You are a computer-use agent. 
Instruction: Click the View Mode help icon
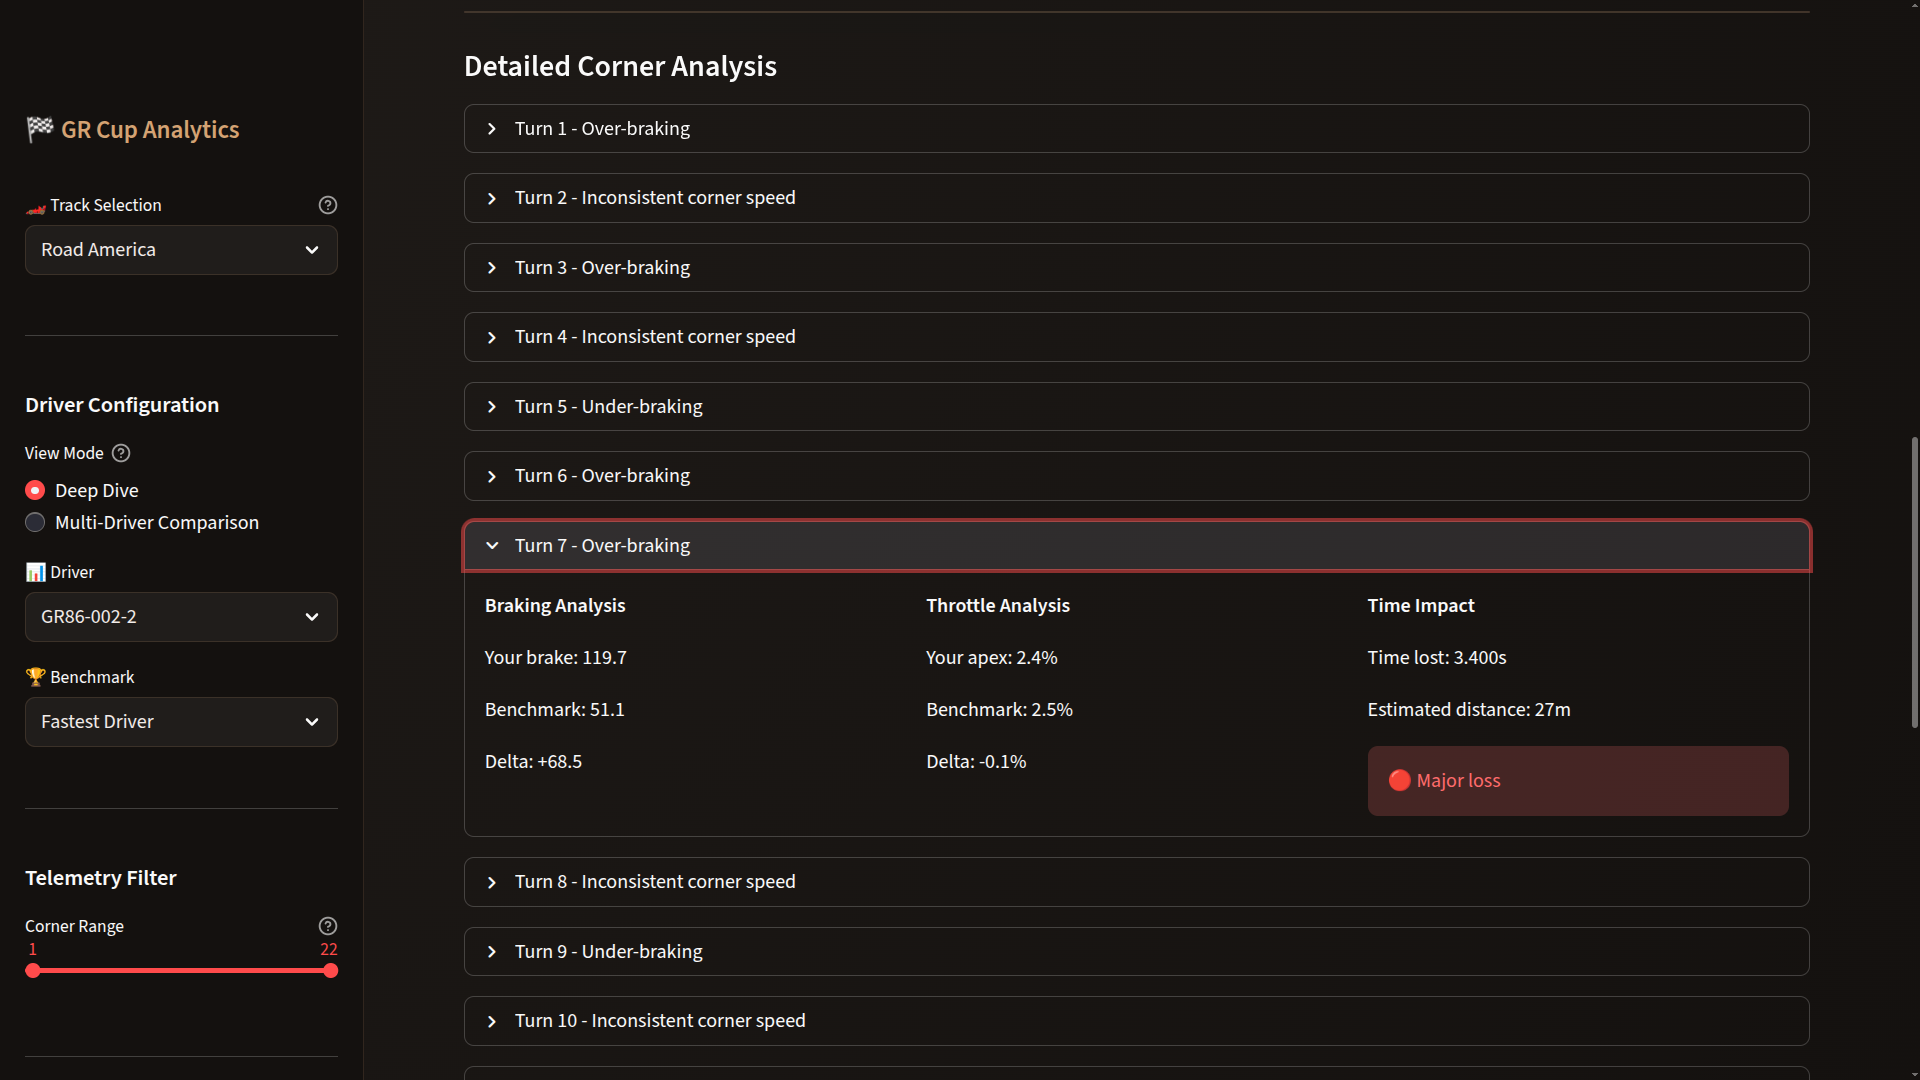(121, 453)
